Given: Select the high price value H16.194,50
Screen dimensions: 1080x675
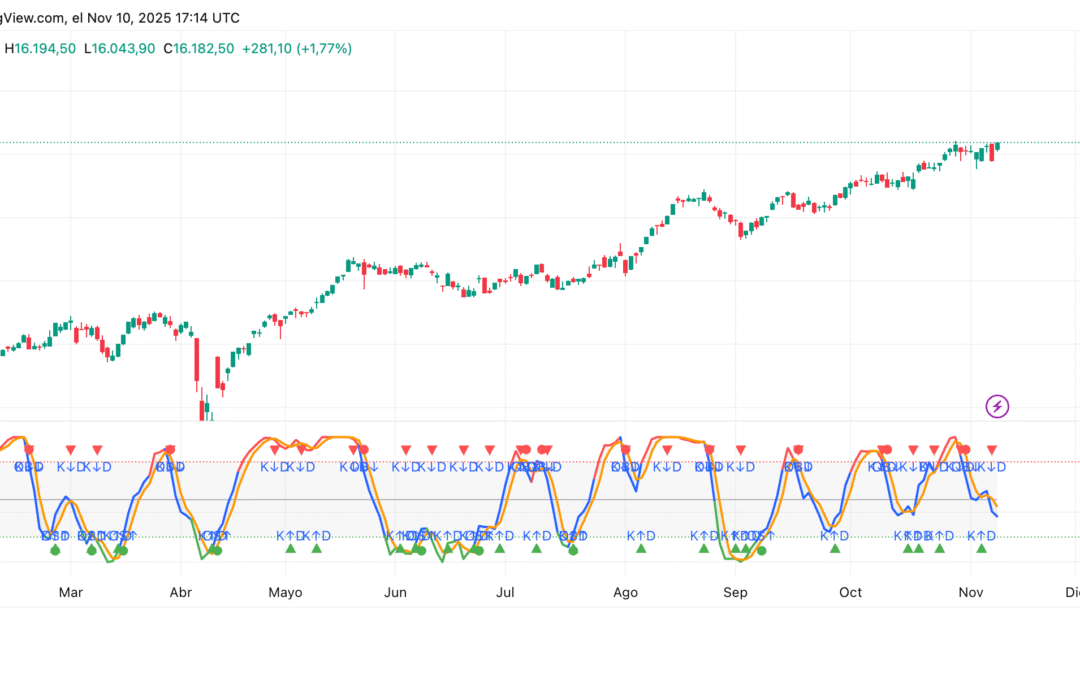Looking at the screenshot, I should coord(40,47).
